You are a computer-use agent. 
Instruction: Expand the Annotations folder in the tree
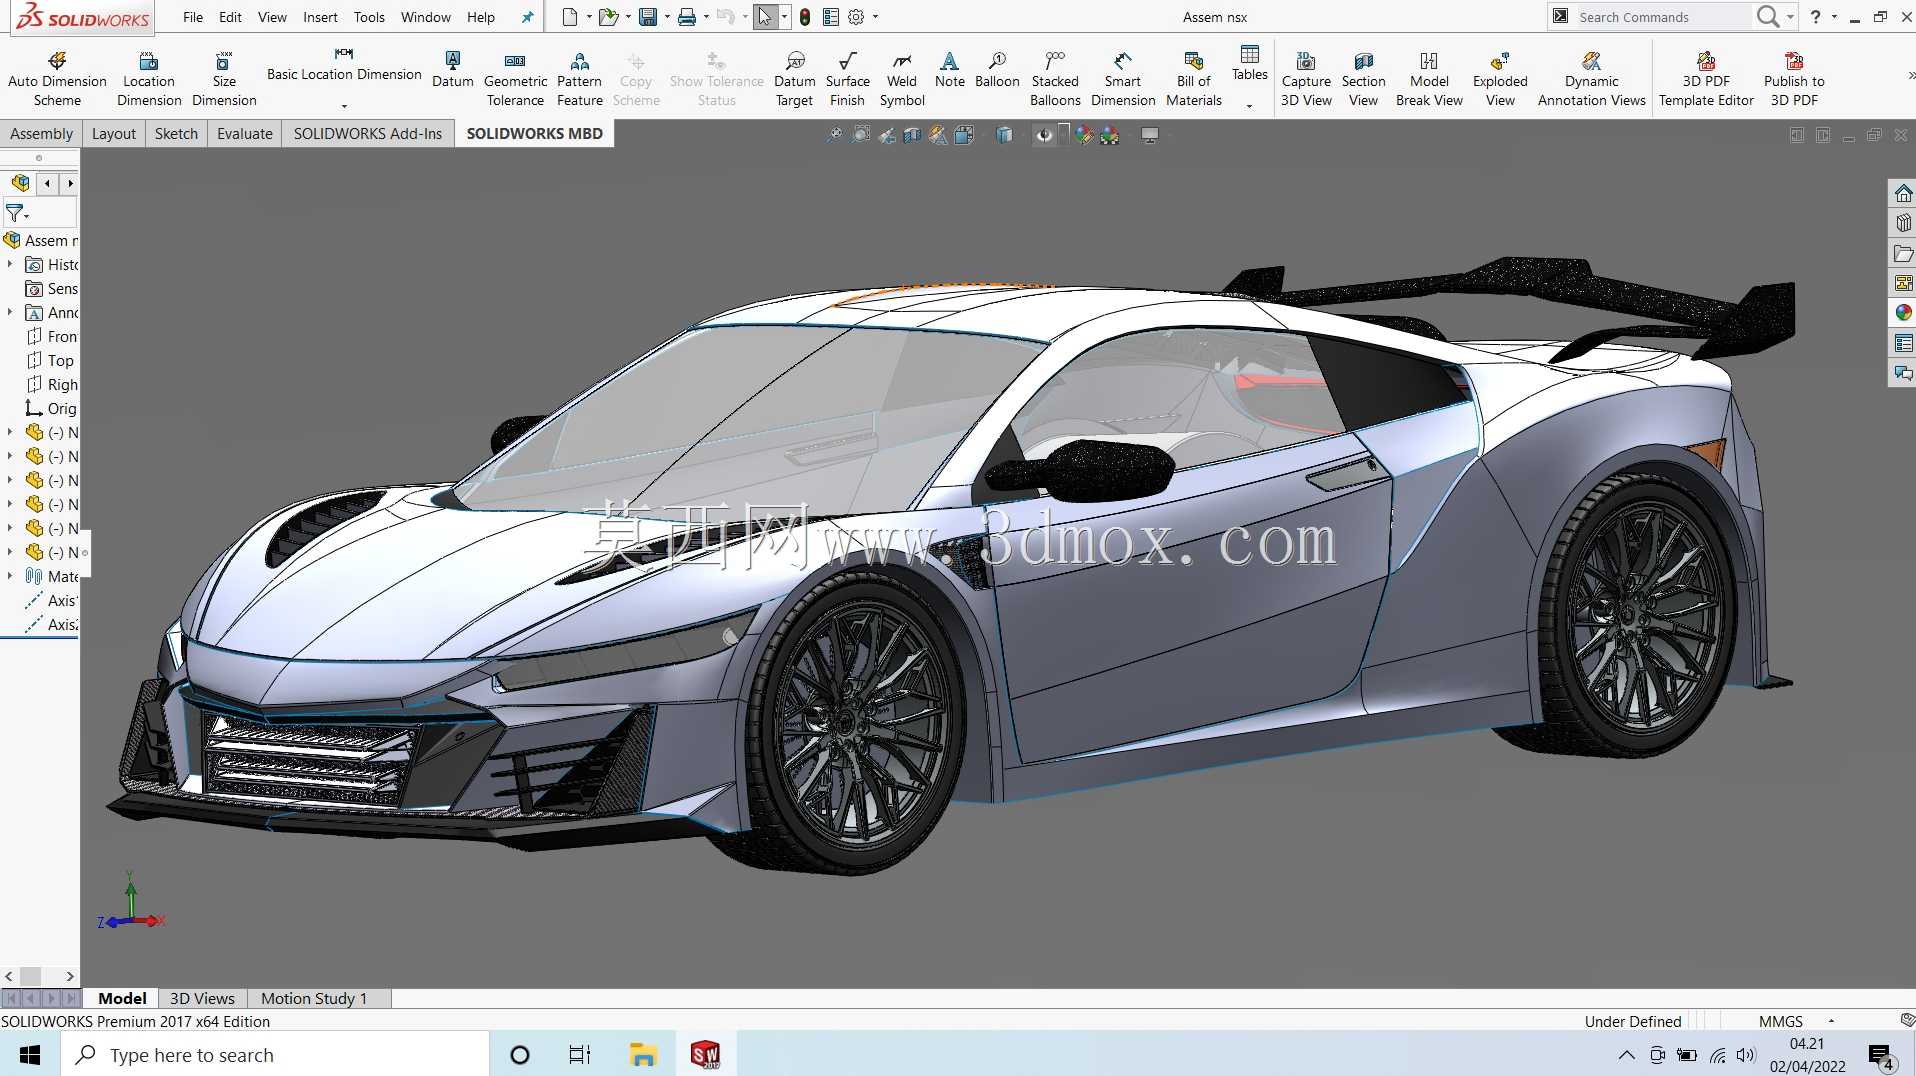(x=10, y=312)
